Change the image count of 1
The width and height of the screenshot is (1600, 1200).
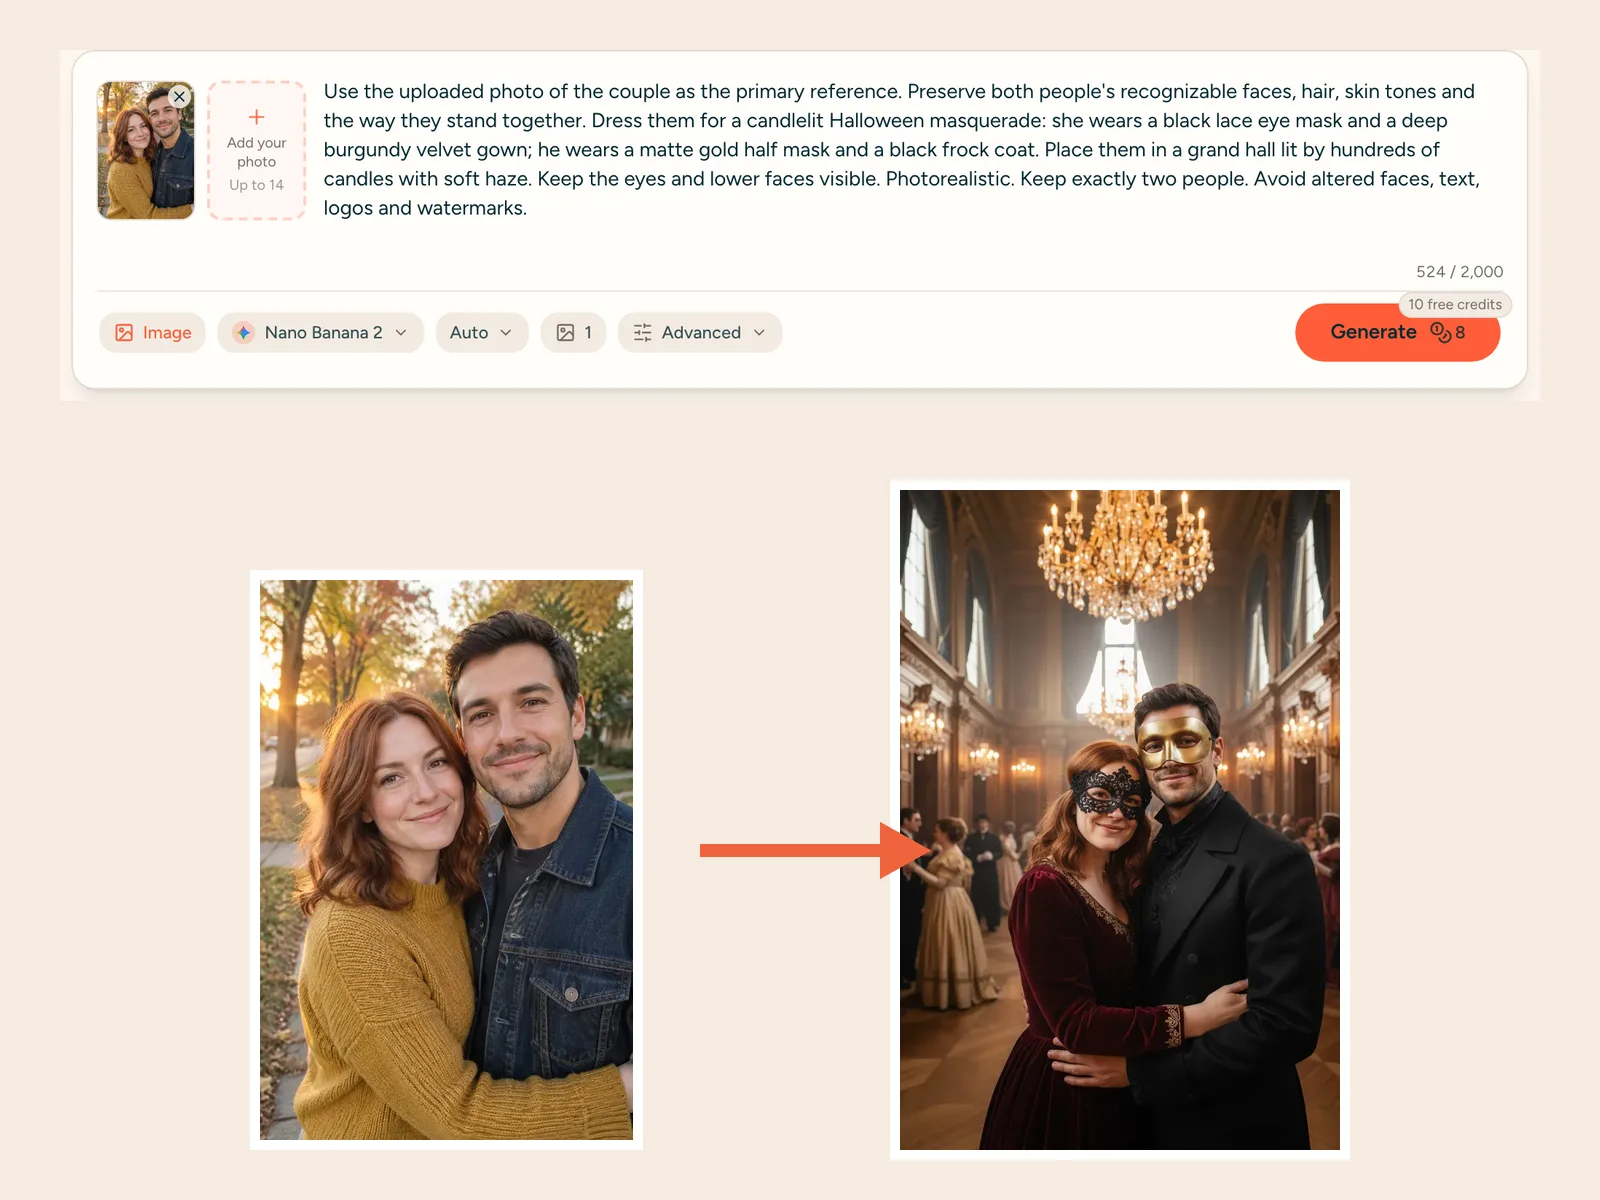pyautogui.click(x=573, y=333)
